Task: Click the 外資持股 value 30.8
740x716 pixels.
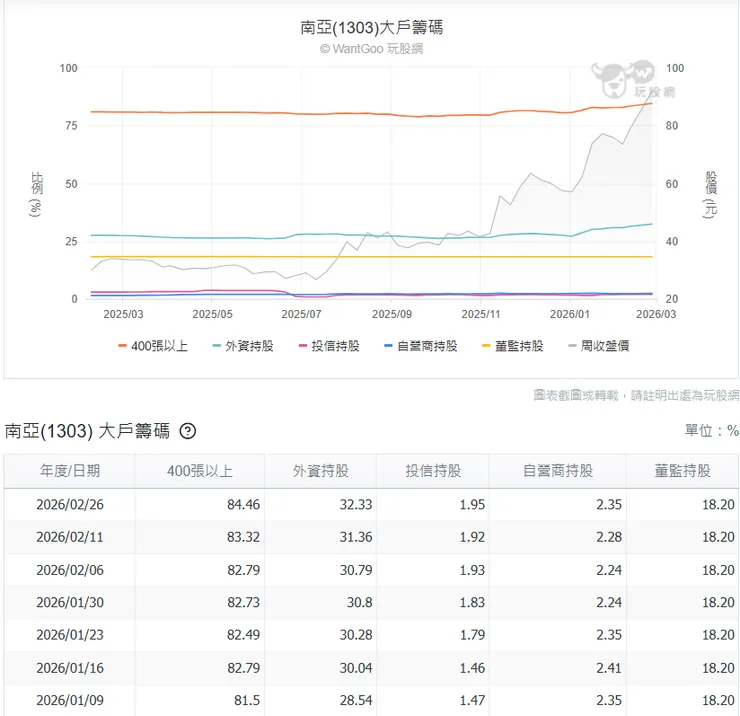Action: pyautogui.click(x=360, y=602)
